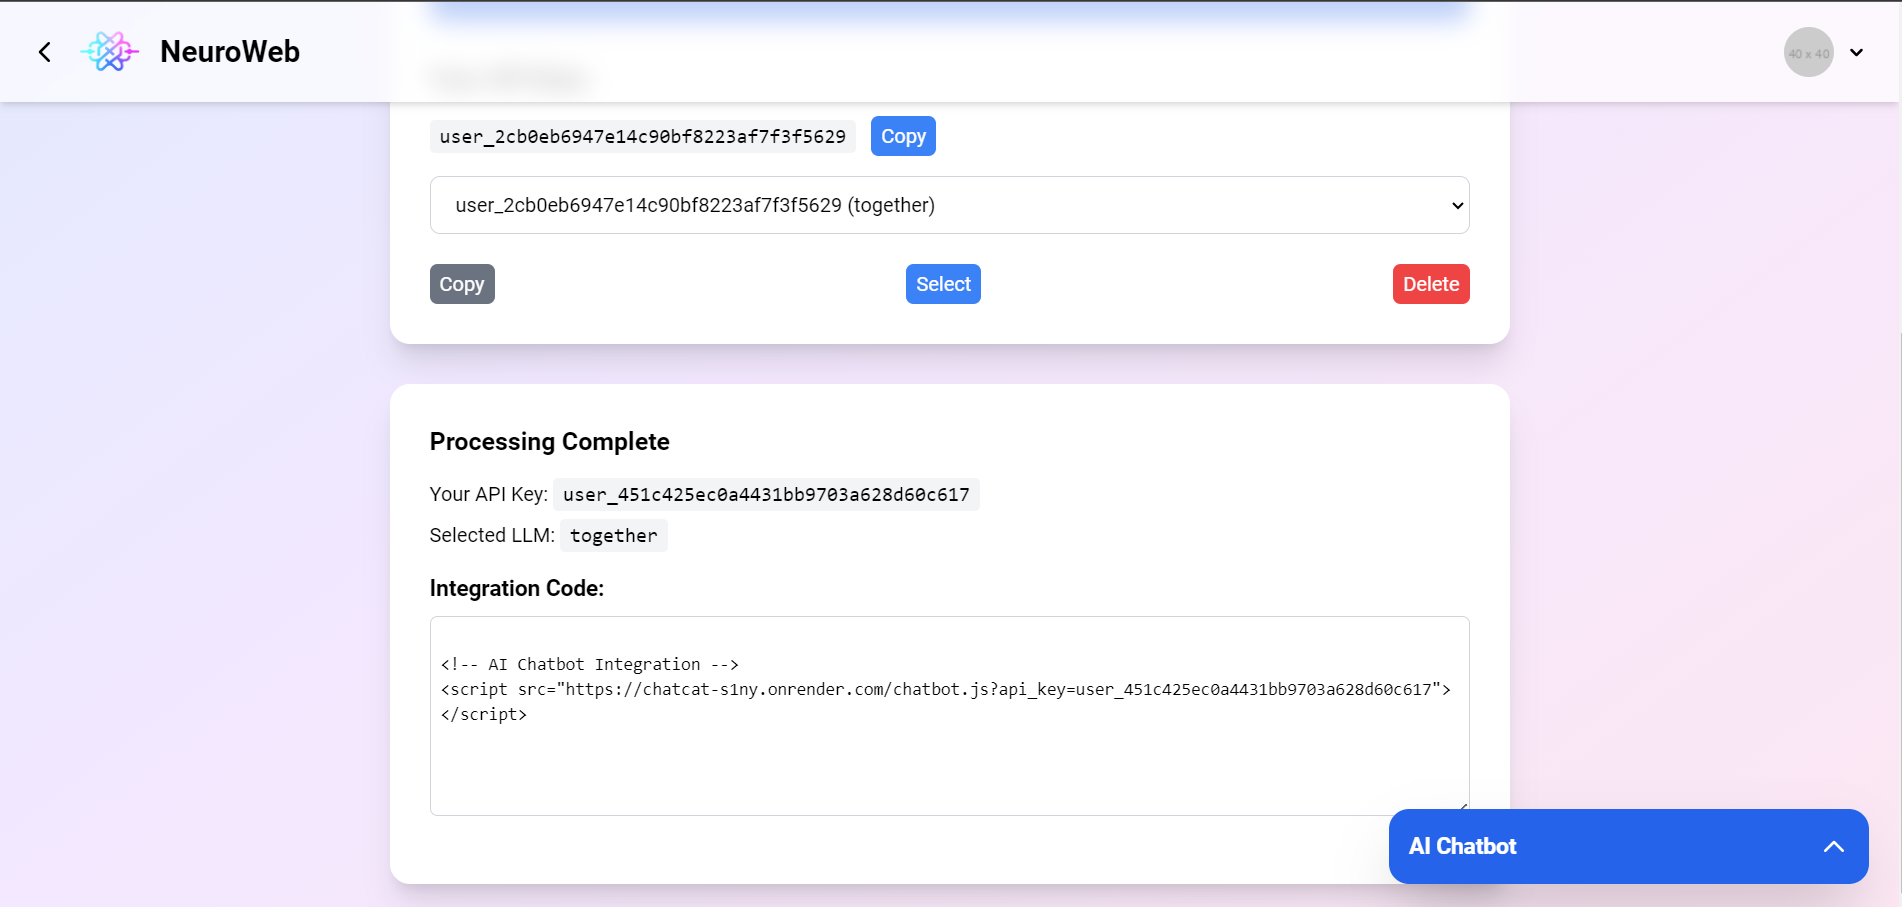Open the NeuroWeb home title link
This screenshot has width=1902, height=907.
pyautogui.click(x=230, y=52)
